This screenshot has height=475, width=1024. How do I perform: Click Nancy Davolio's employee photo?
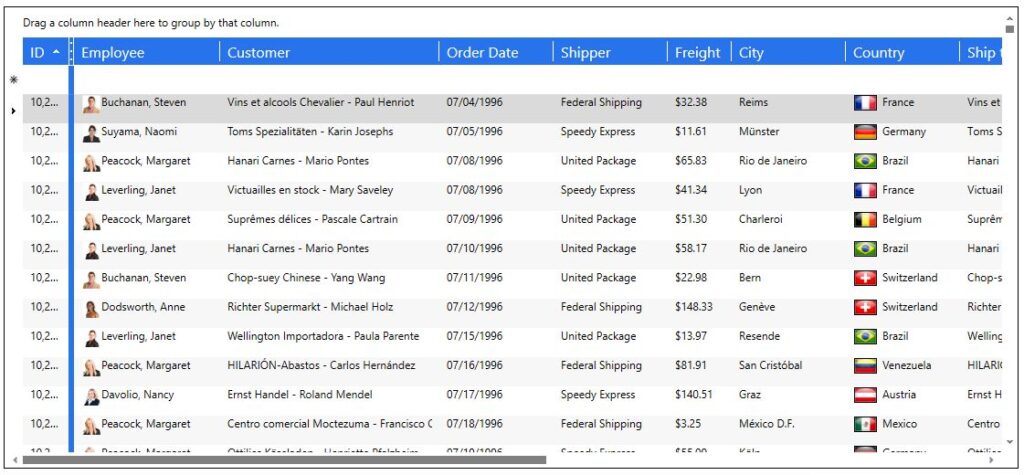(x=91, y=397)
